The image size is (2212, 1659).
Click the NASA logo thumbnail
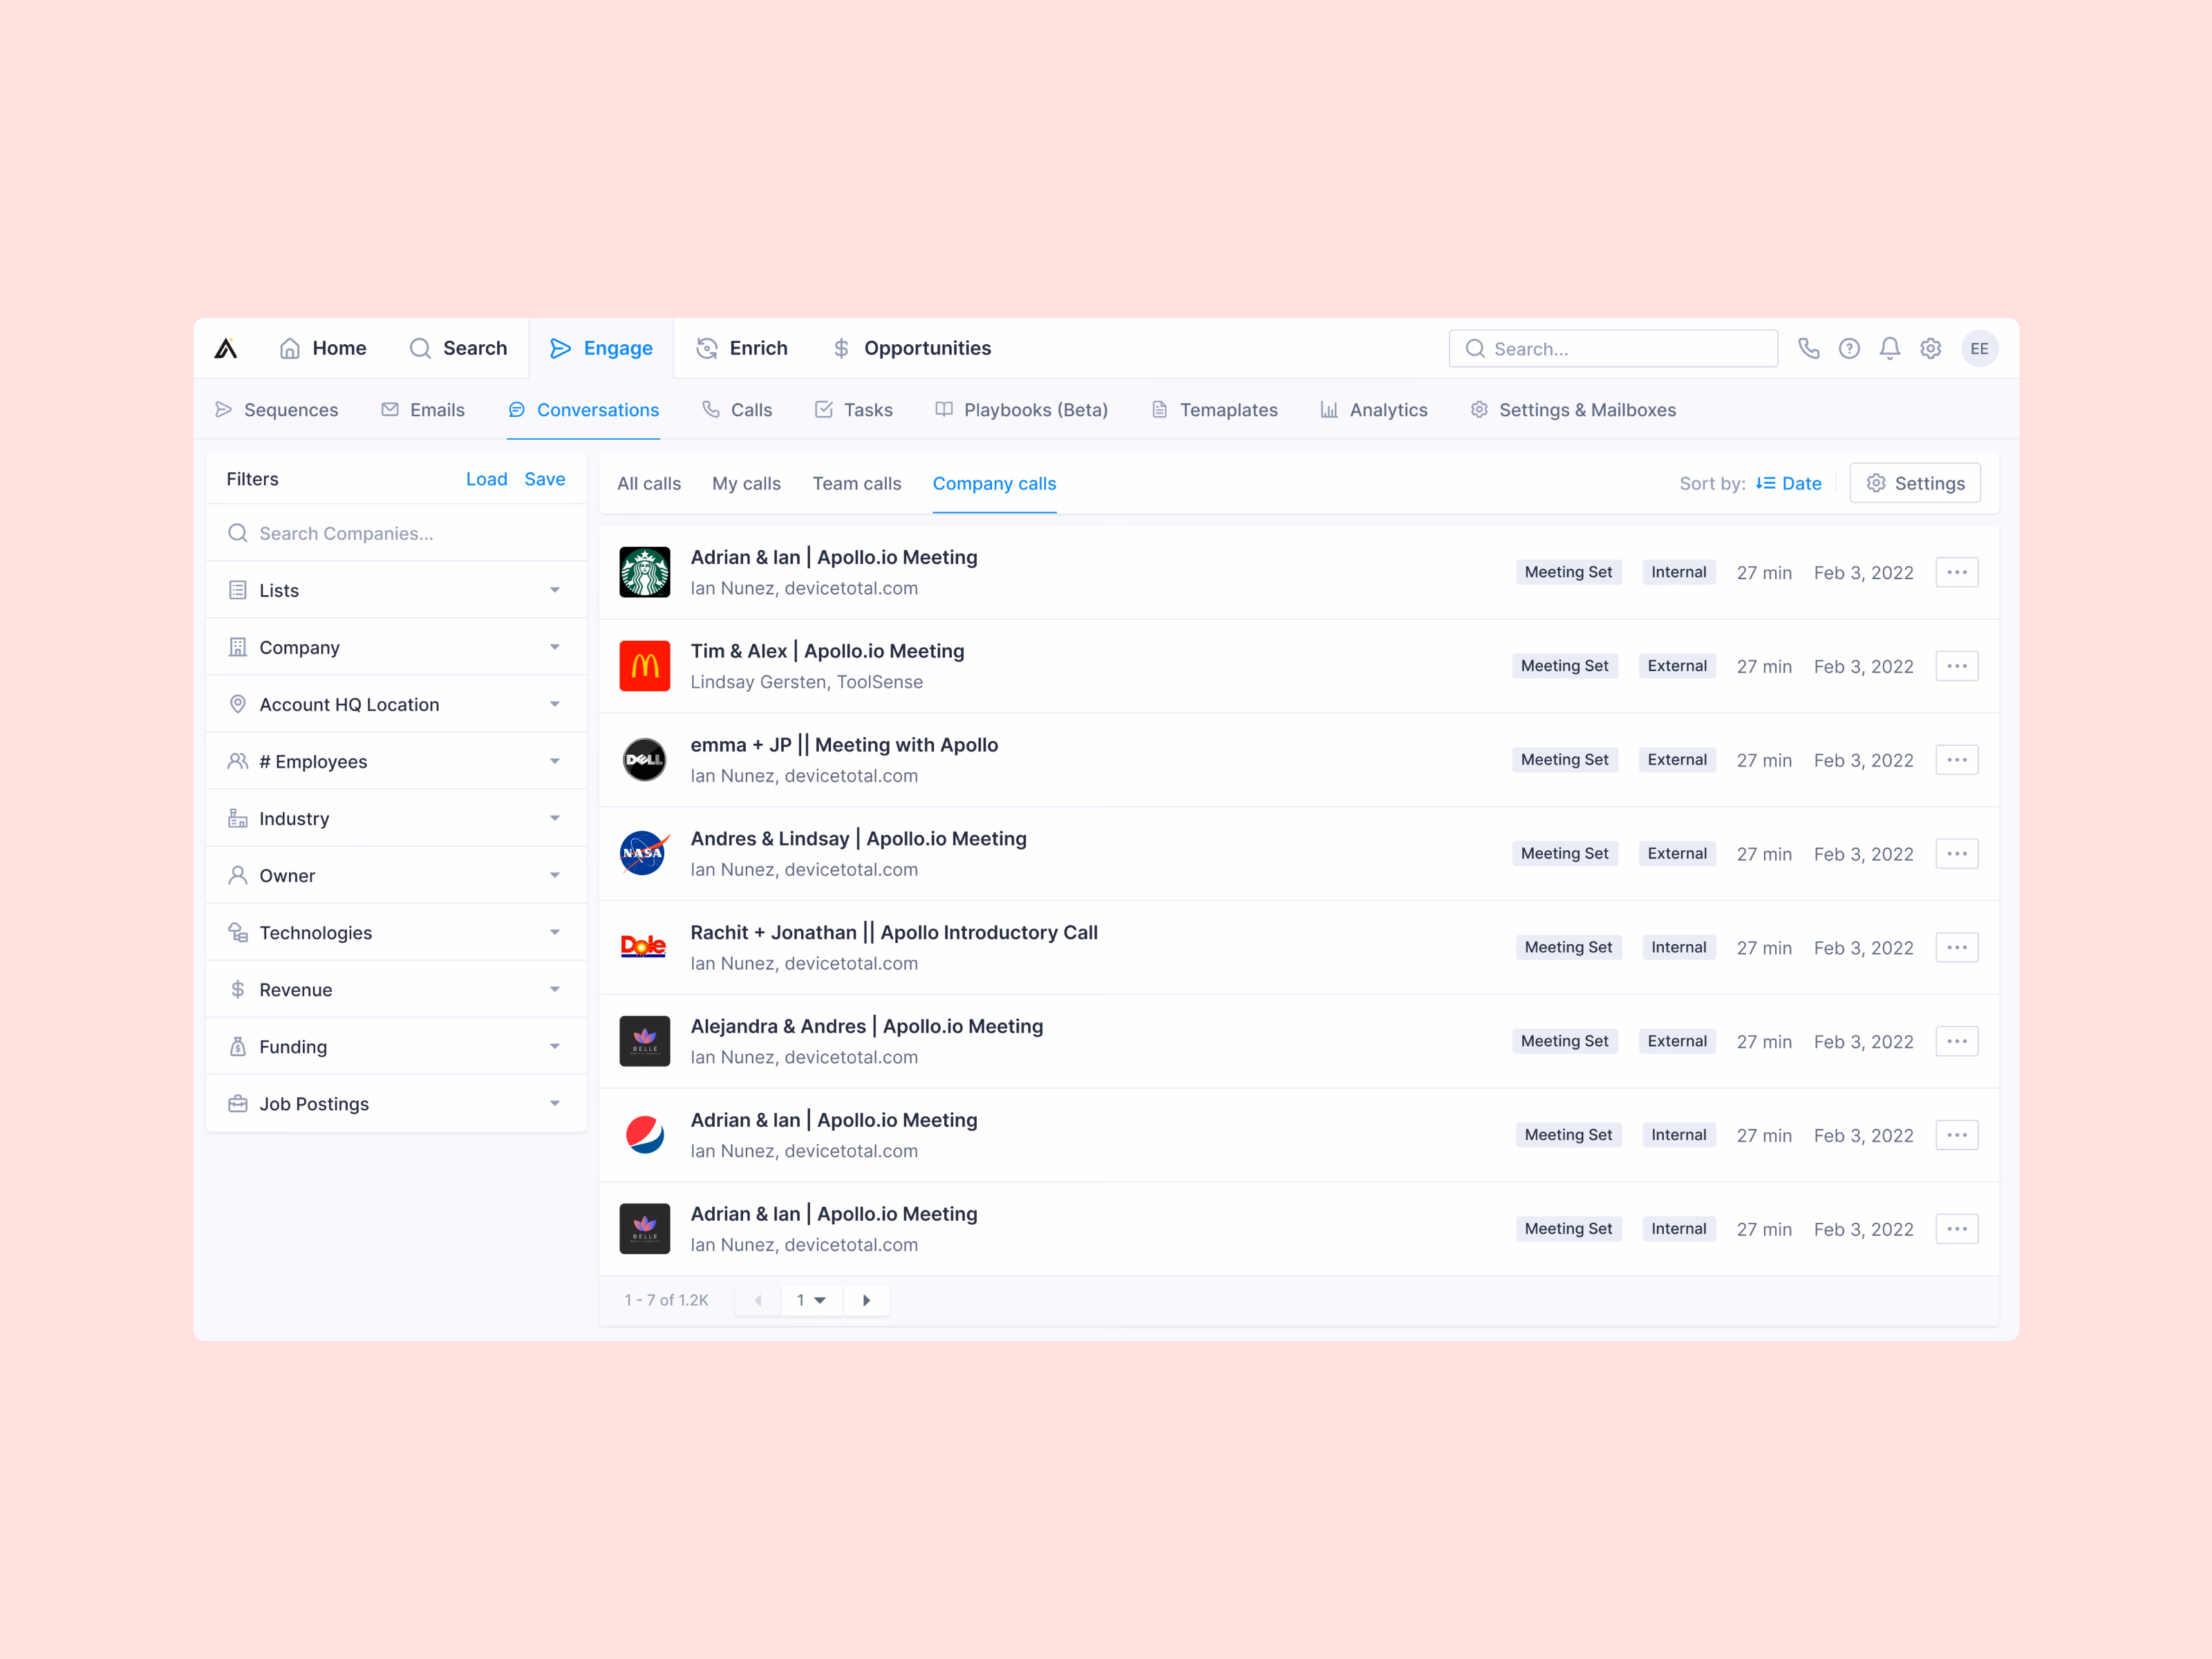coord(644,854)
